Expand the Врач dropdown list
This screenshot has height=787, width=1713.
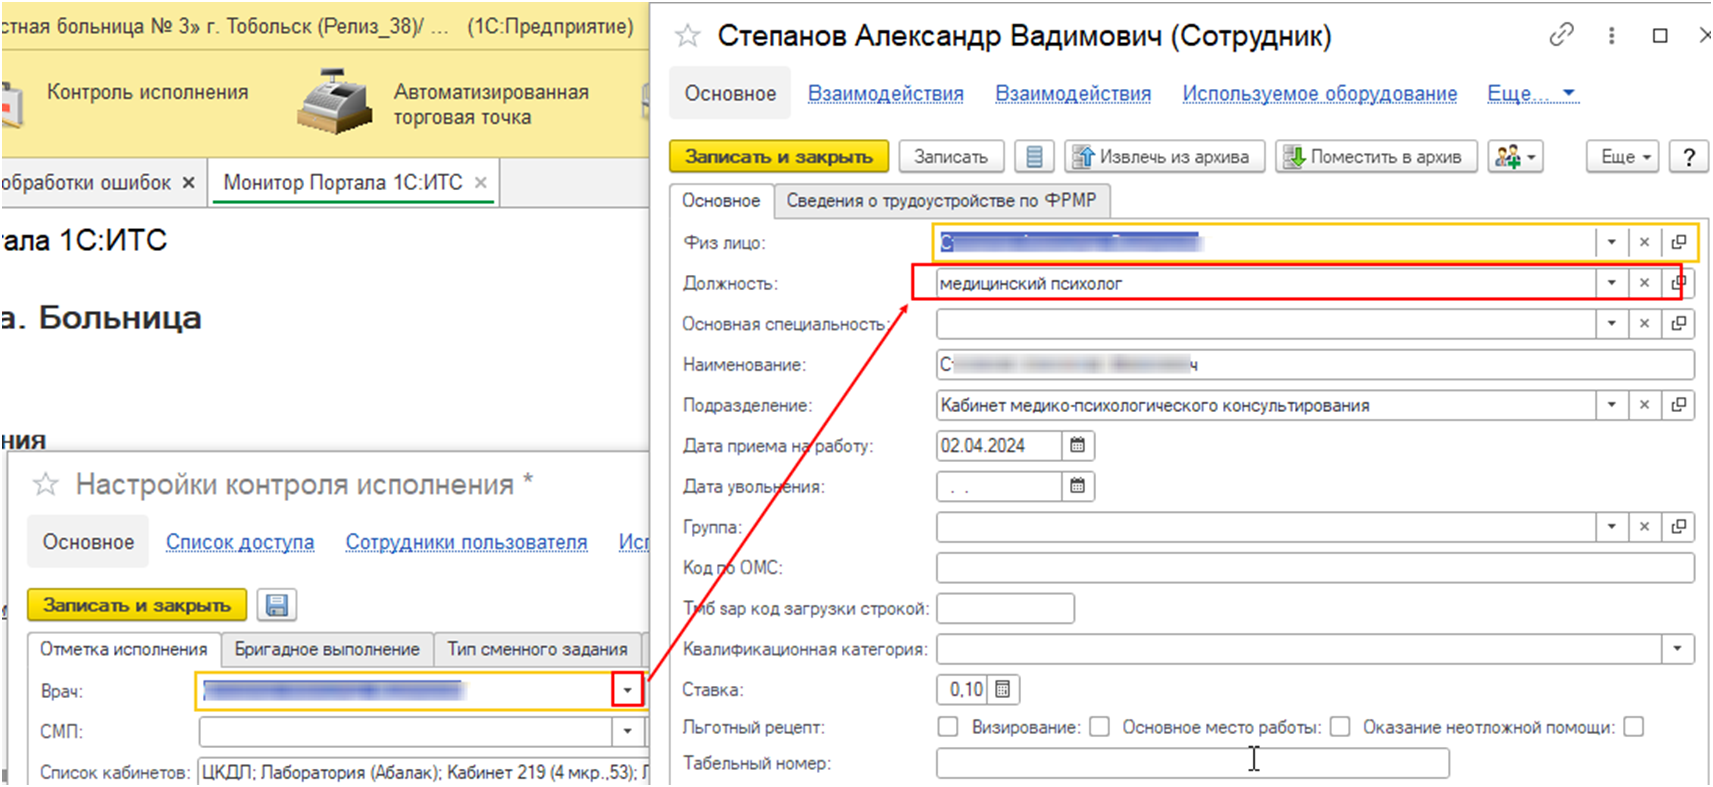coord(627,690)
